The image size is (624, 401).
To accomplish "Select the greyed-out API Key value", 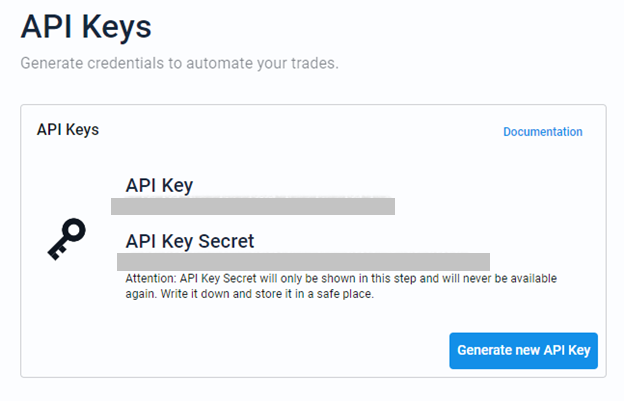I will click(x=253, y=206).
